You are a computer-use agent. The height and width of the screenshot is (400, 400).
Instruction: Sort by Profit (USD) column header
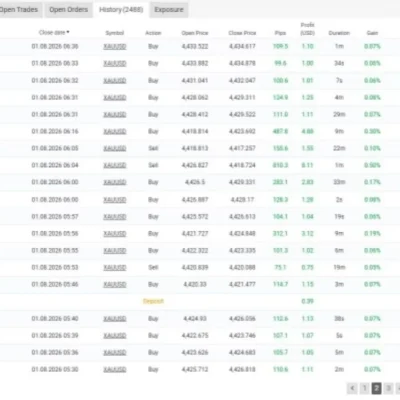point(307,29)
